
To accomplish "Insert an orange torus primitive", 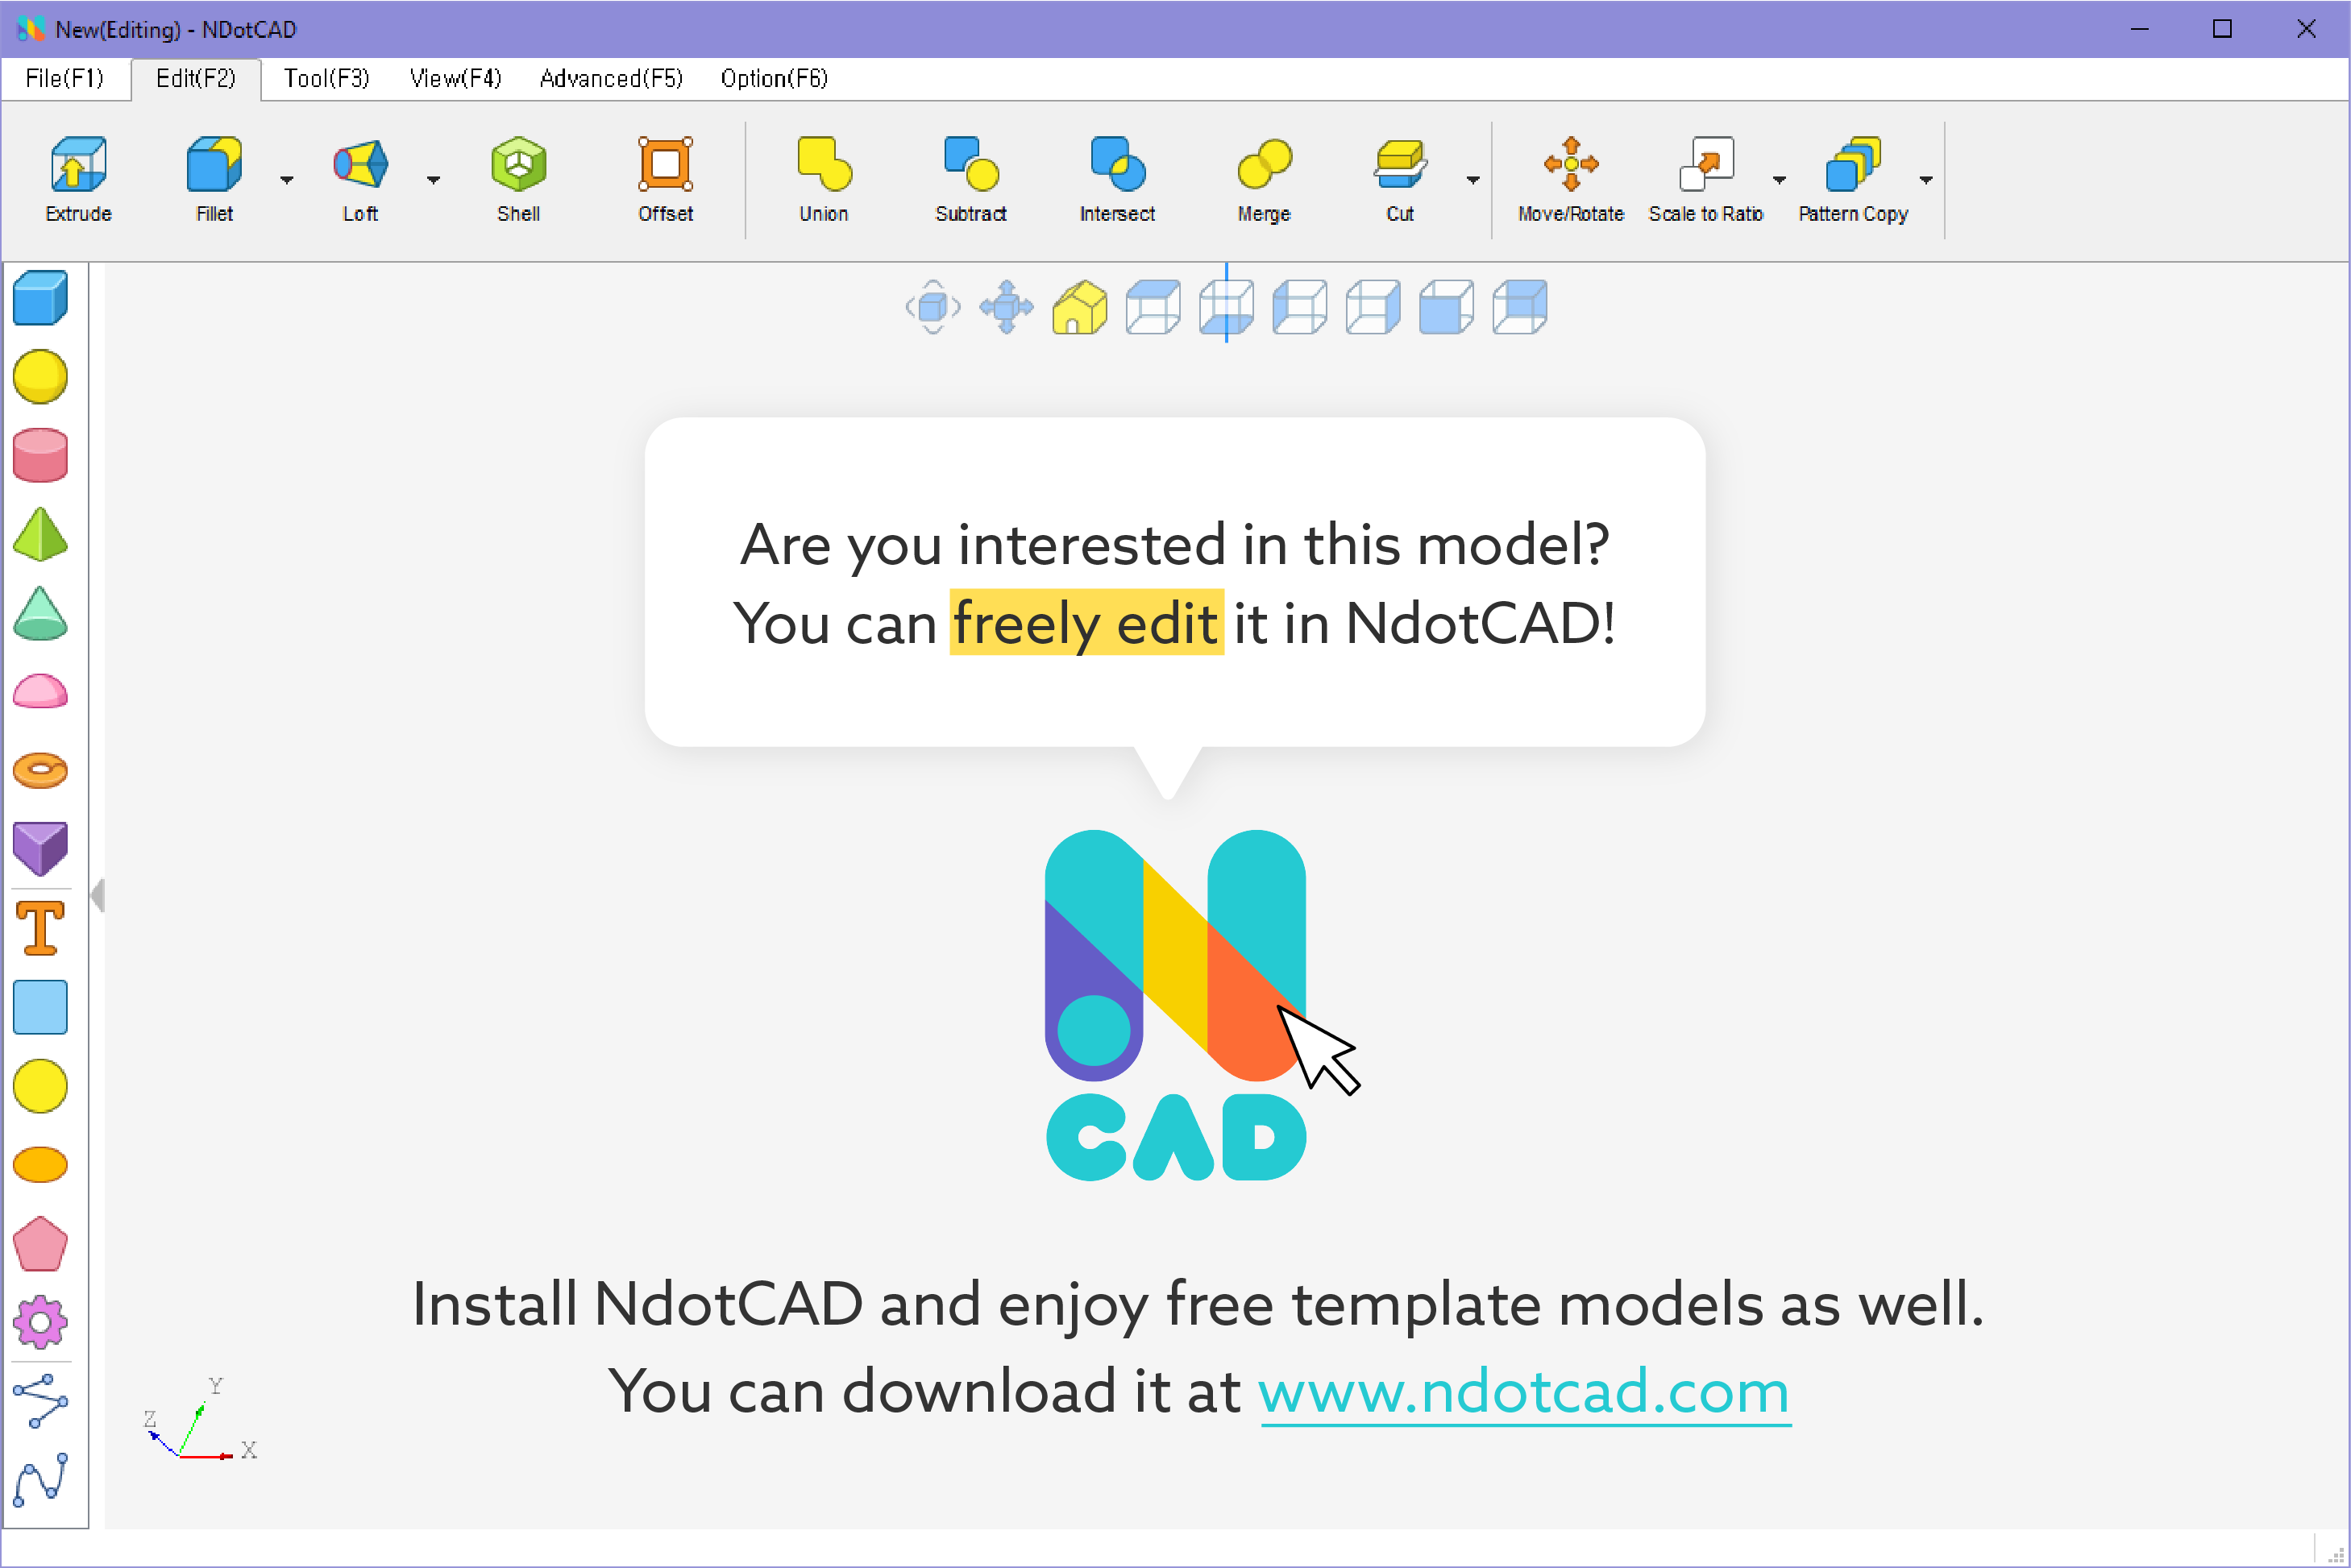I will 40,770.
